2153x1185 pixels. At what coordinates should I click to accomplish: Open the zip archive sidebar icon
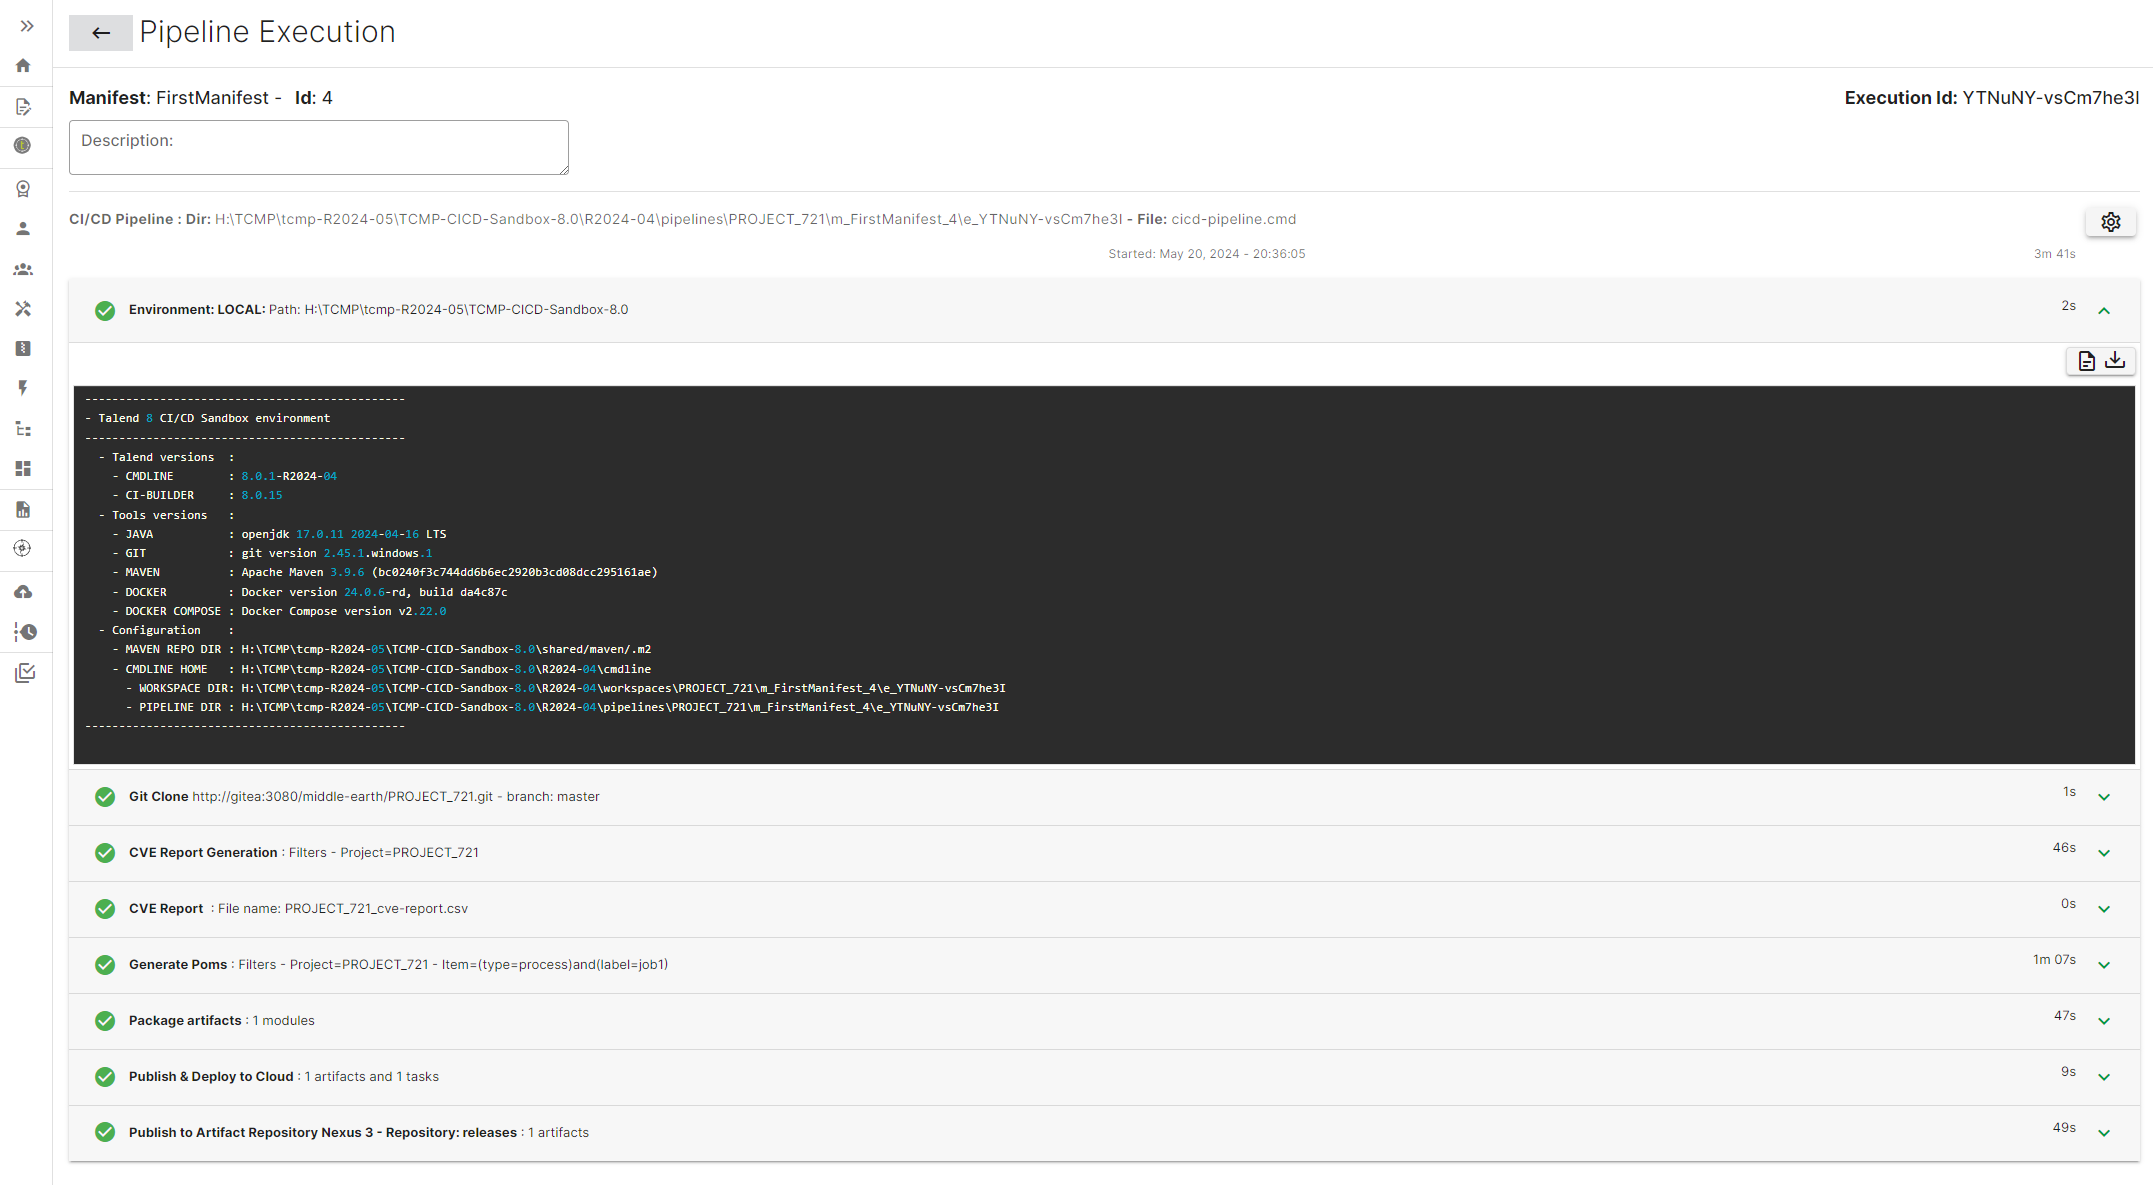tap(23, 348)
